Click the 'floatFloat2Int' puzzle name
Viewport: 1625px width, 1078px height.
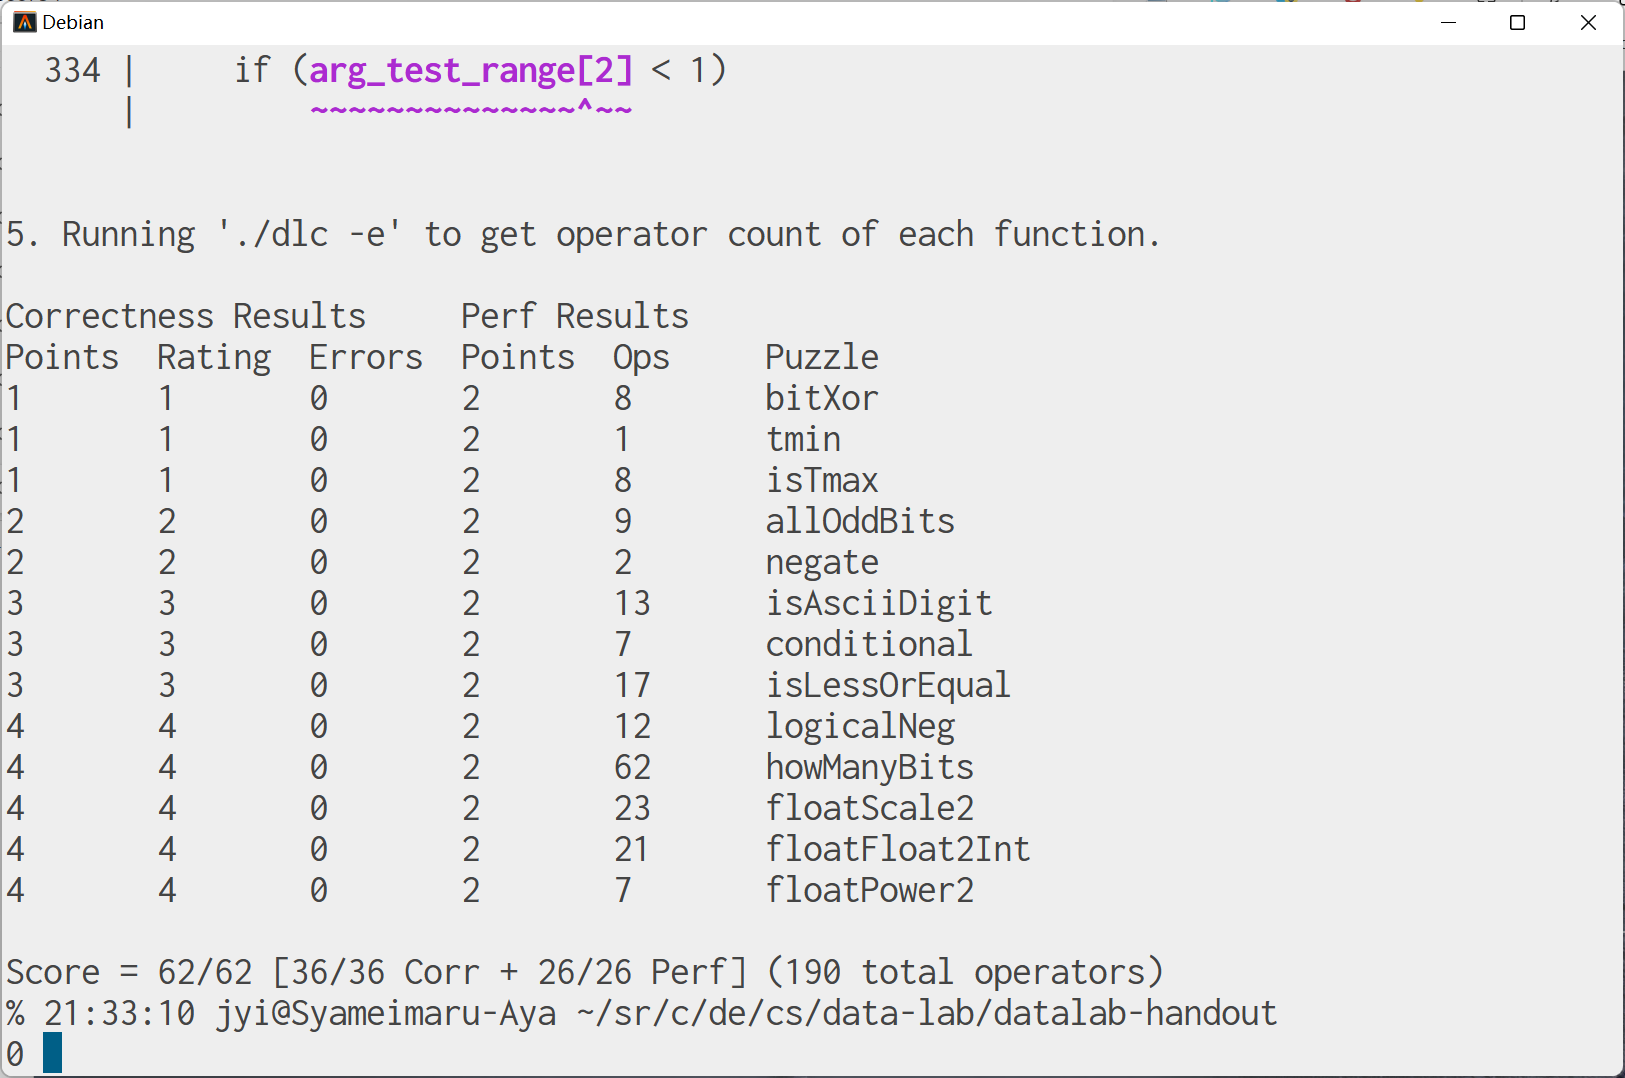point(897,849)
